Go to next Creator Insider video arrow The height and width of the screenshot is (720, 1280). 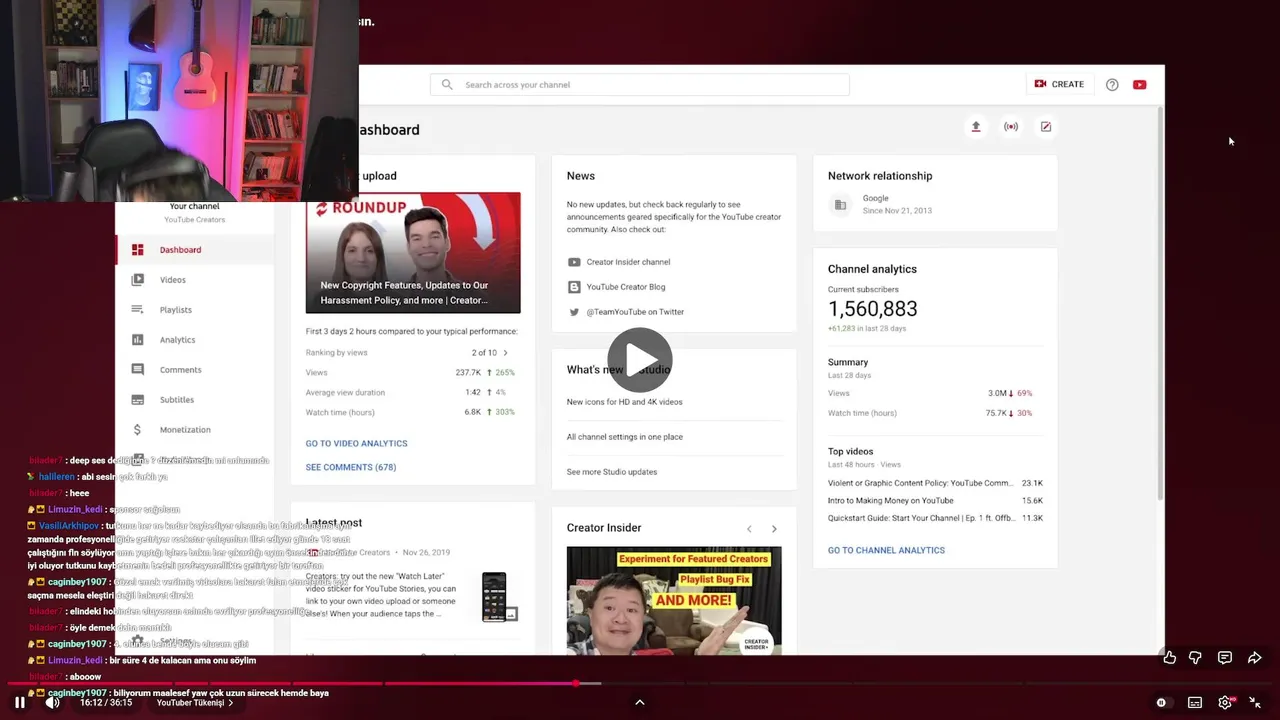tap(774, 529)
